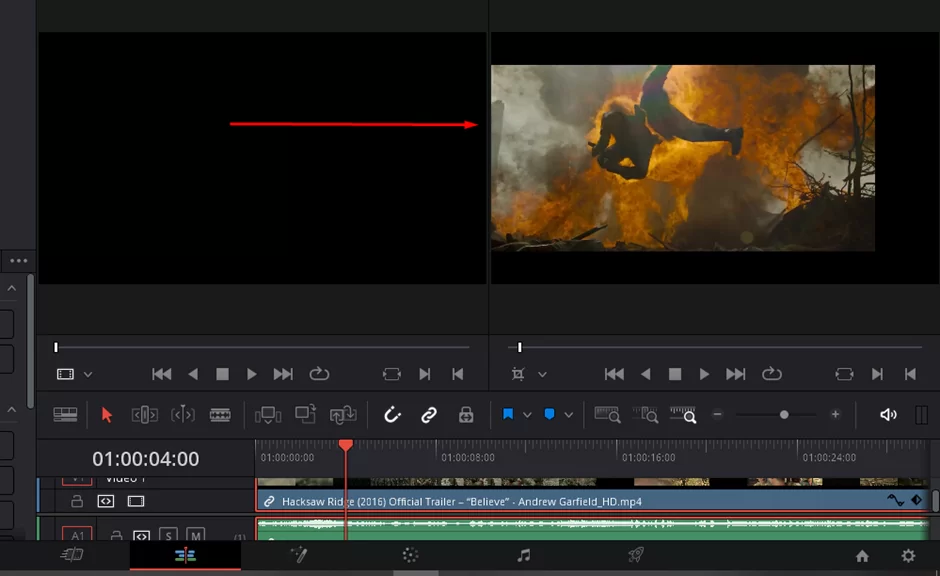Stop playback in the source viewer
The height and width of the screenshot is (576, 940).
[x=222, y=375]
